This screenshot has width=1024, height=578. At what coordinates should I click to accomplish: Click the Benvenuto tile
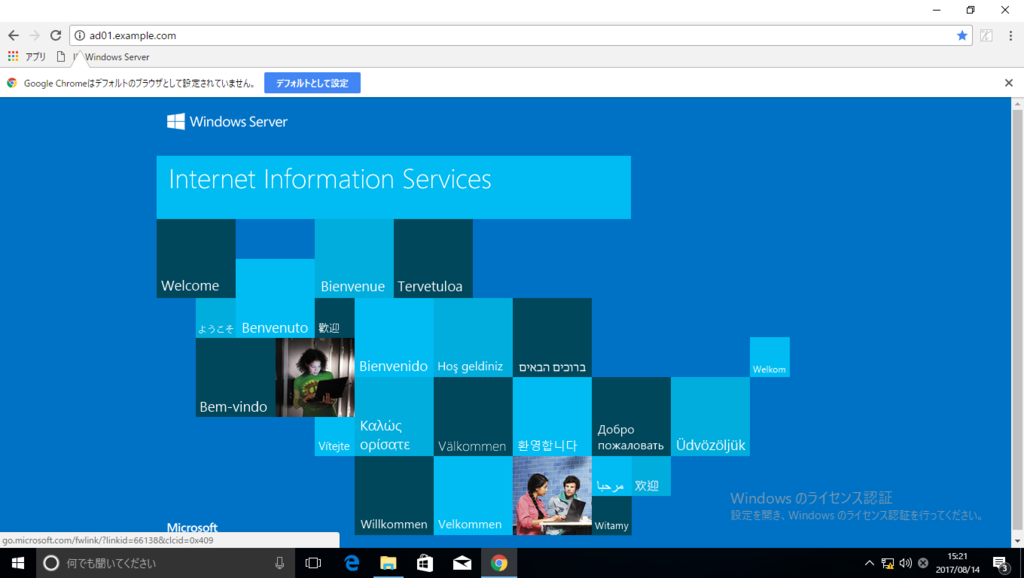(x=275, y=298)
